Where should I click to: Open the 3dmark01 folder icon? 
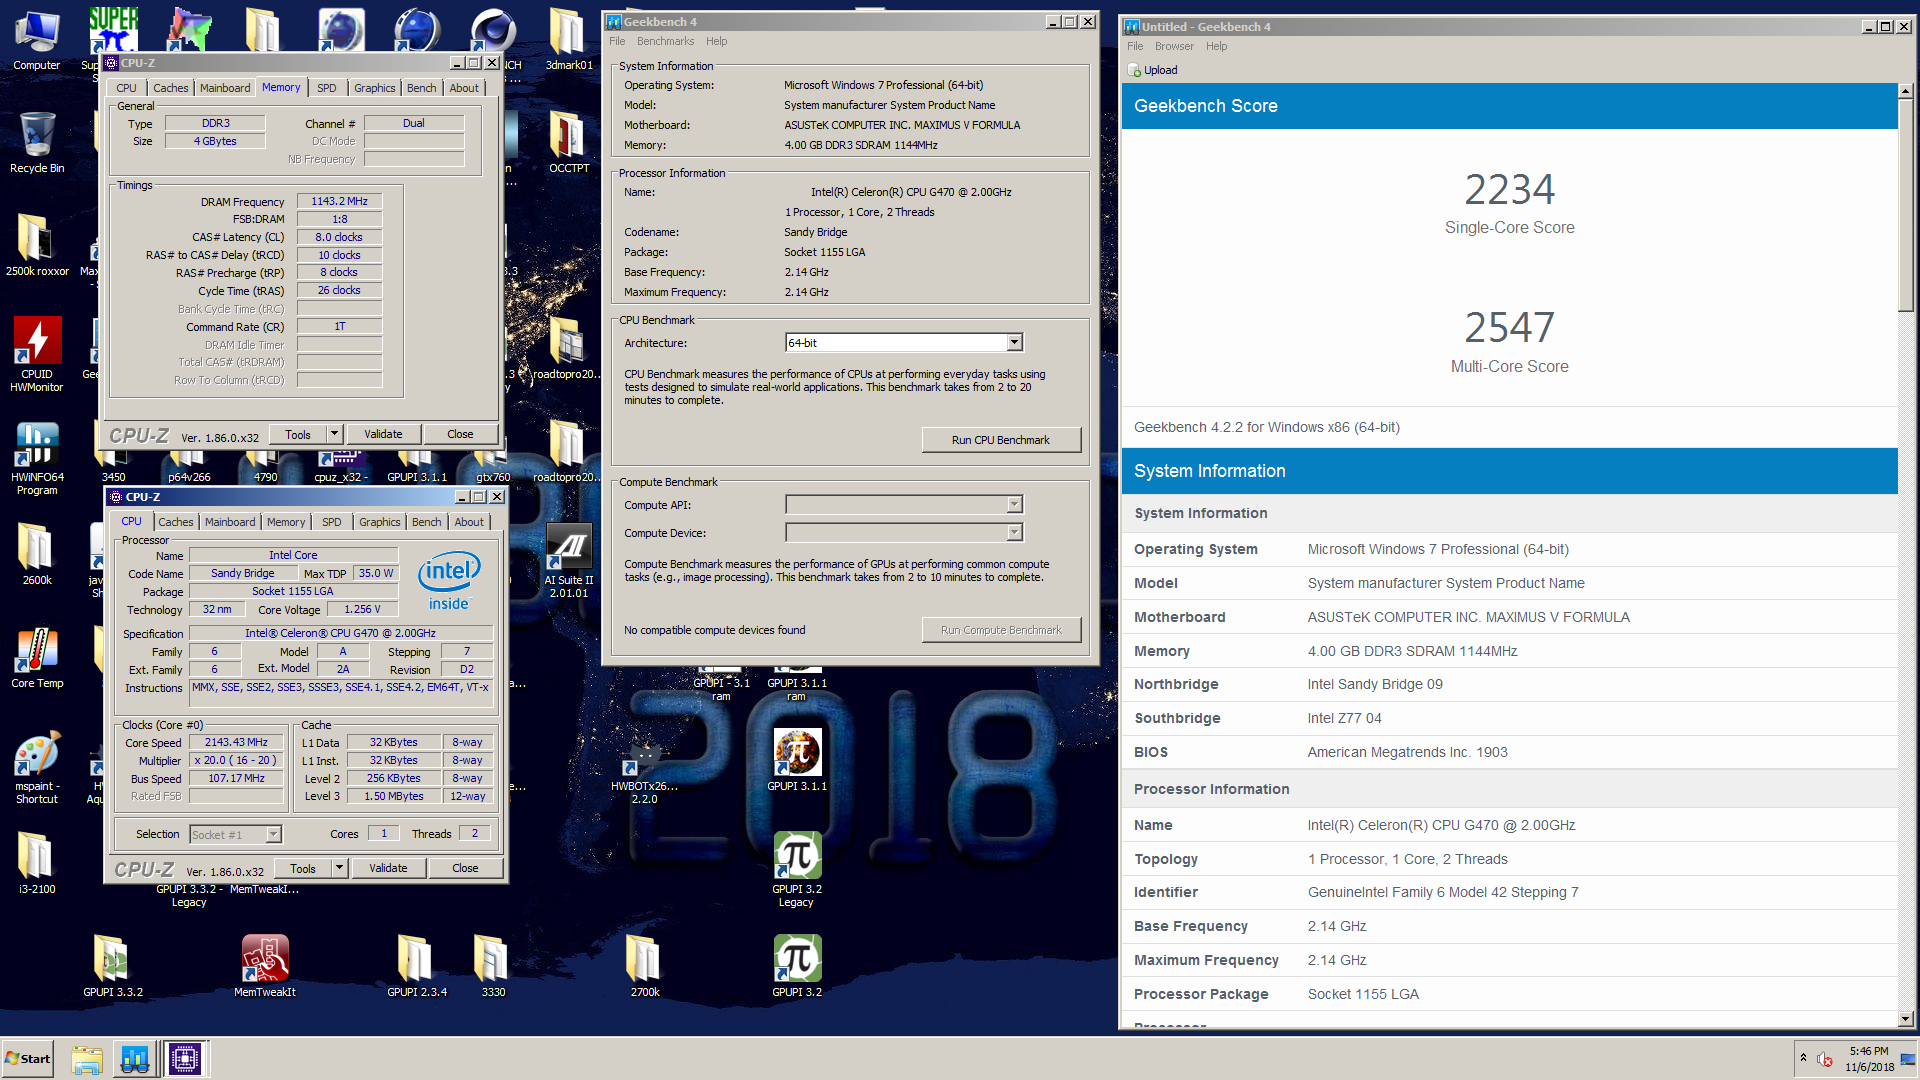coord(569,40)
